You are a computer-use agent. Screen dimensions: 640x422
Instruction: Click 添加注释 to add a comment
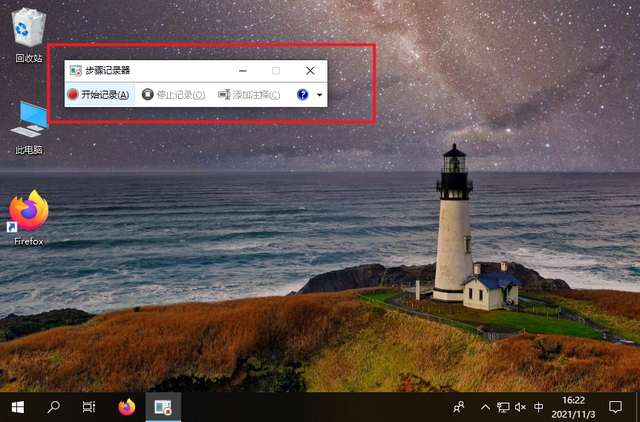click(249, 95)
